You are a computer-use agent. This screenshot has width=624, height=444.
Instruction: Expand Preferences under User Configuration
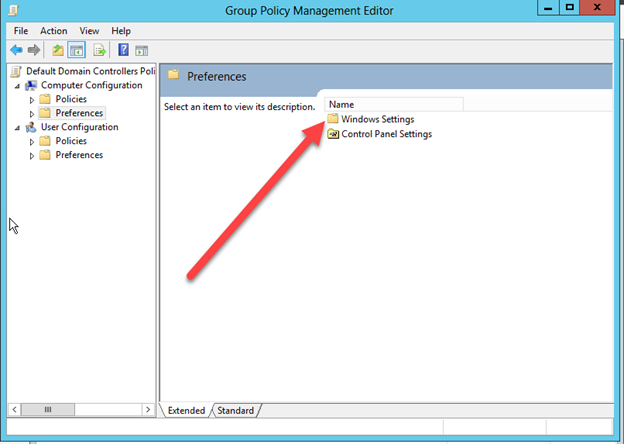32,156
